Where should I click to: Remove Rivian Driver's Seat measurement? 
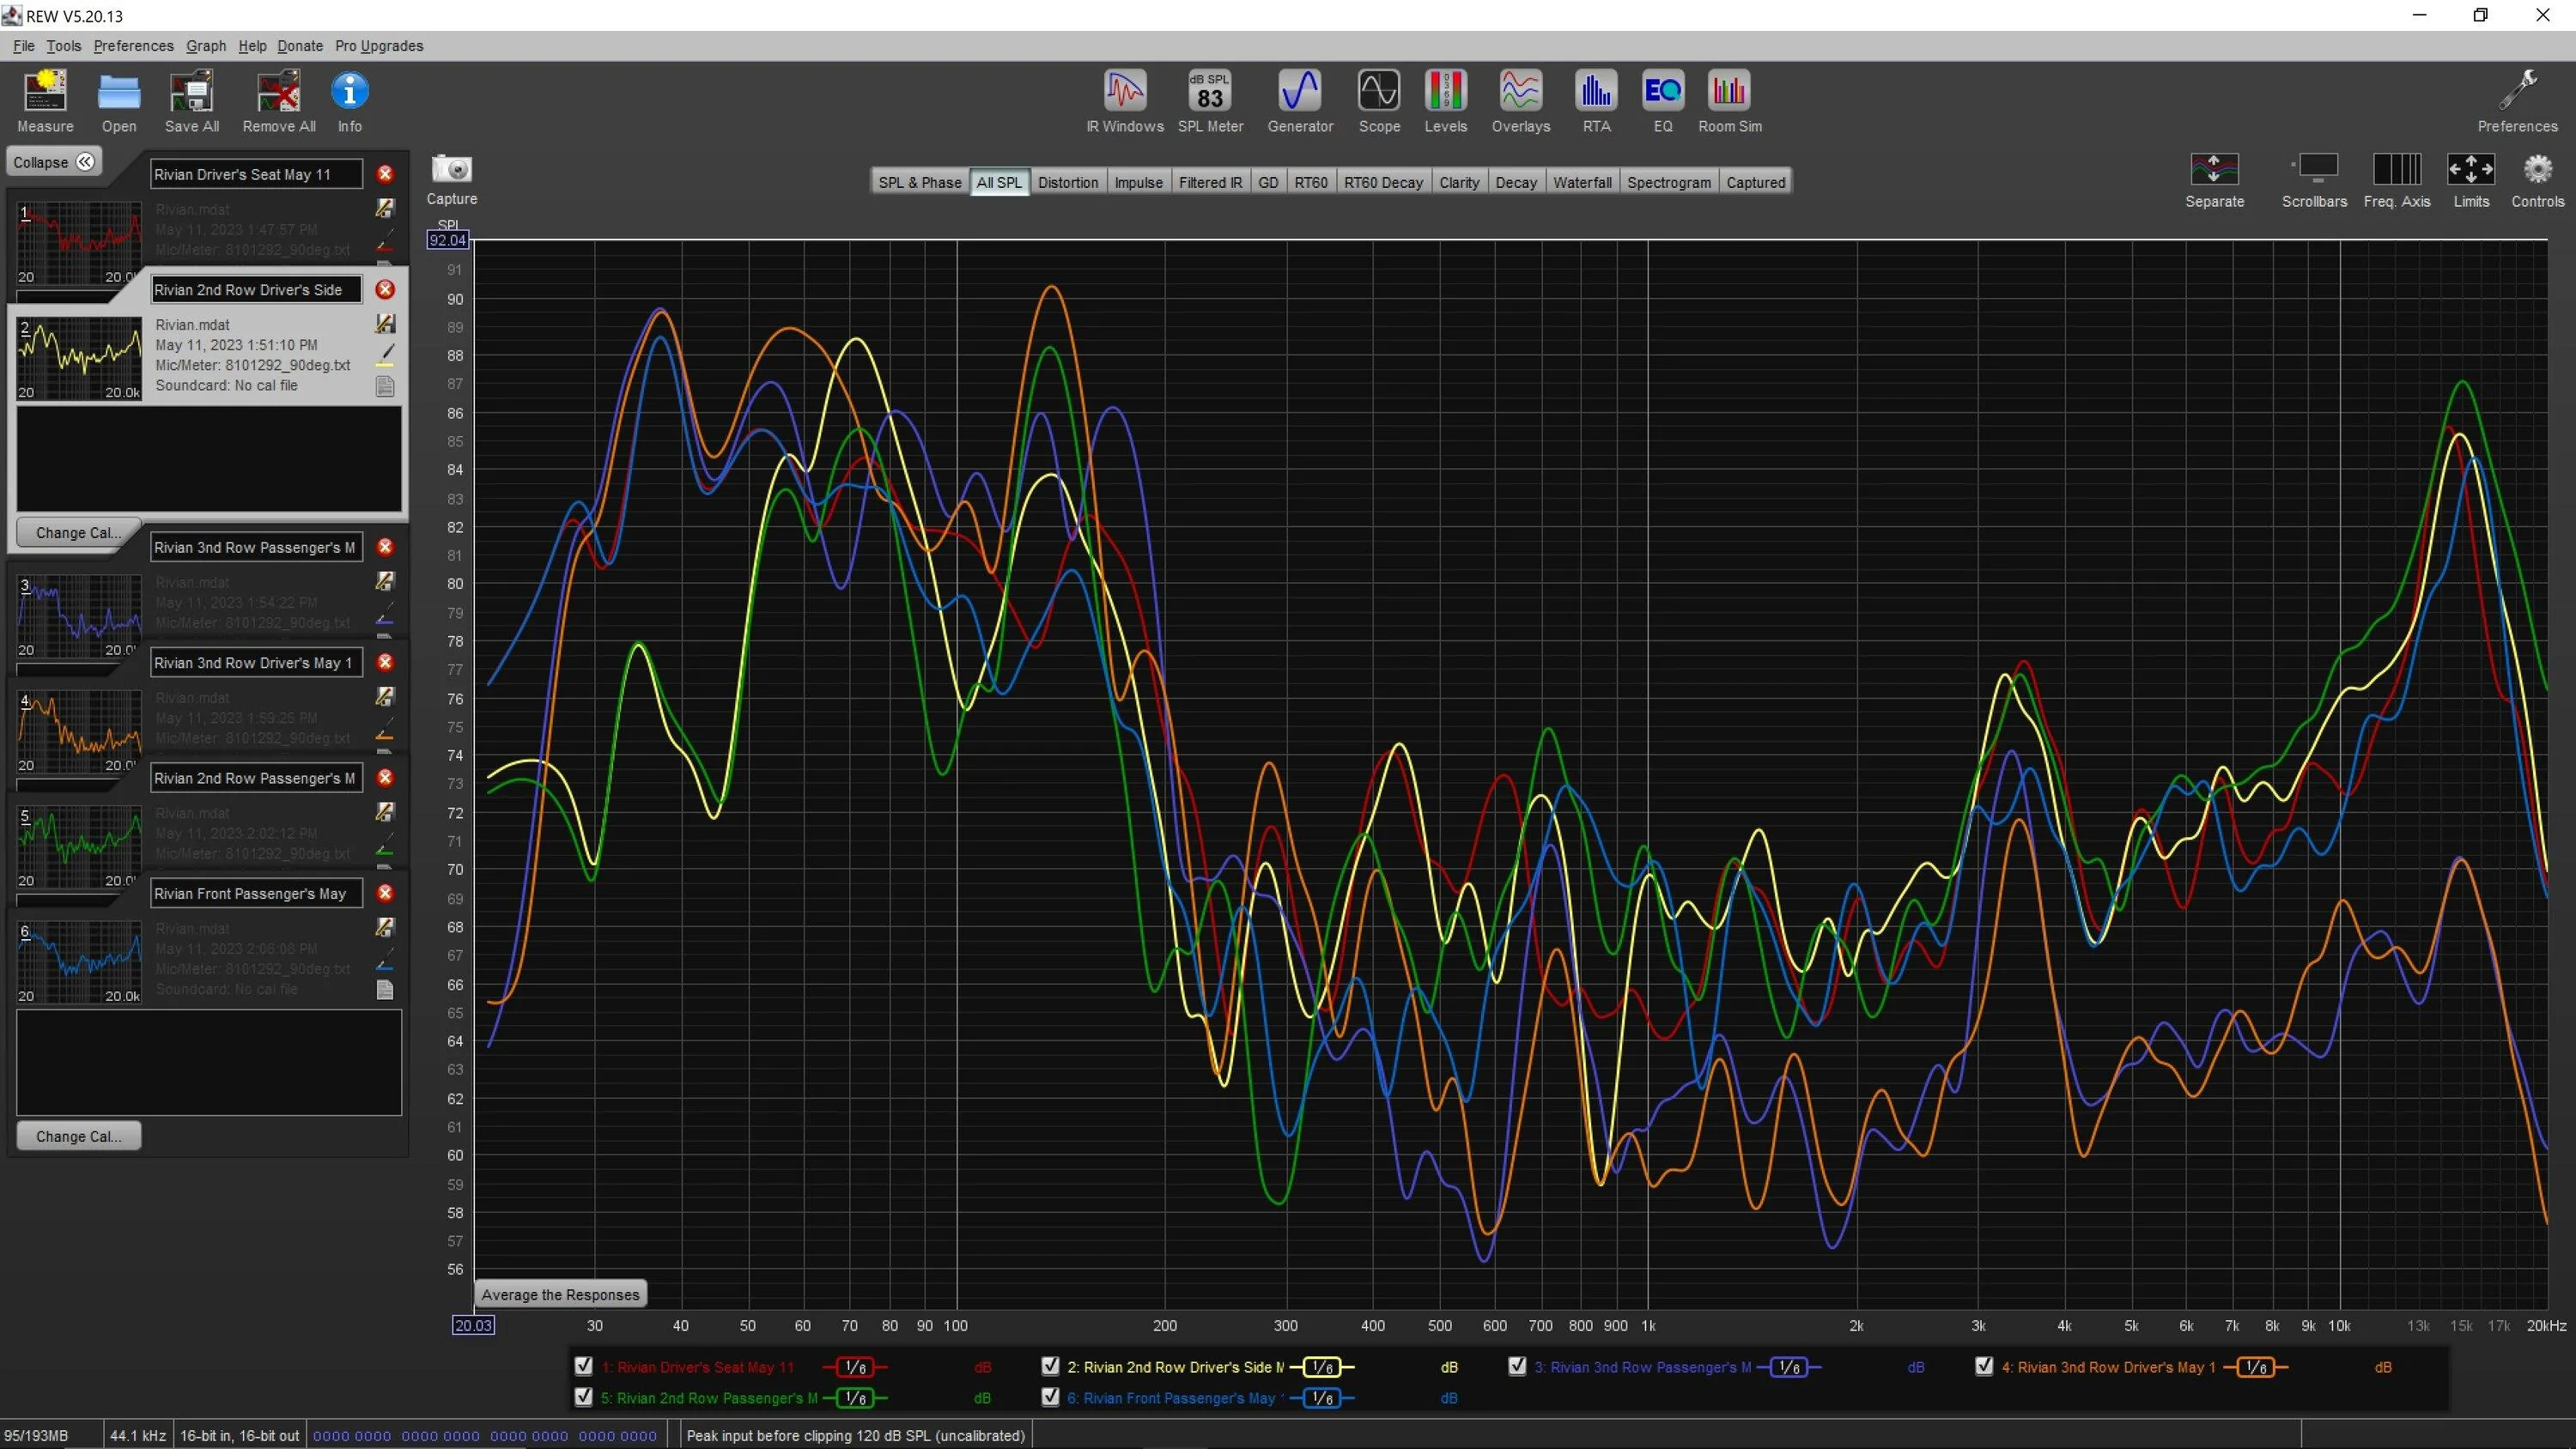pyautogui.click(x=385, y=174)
